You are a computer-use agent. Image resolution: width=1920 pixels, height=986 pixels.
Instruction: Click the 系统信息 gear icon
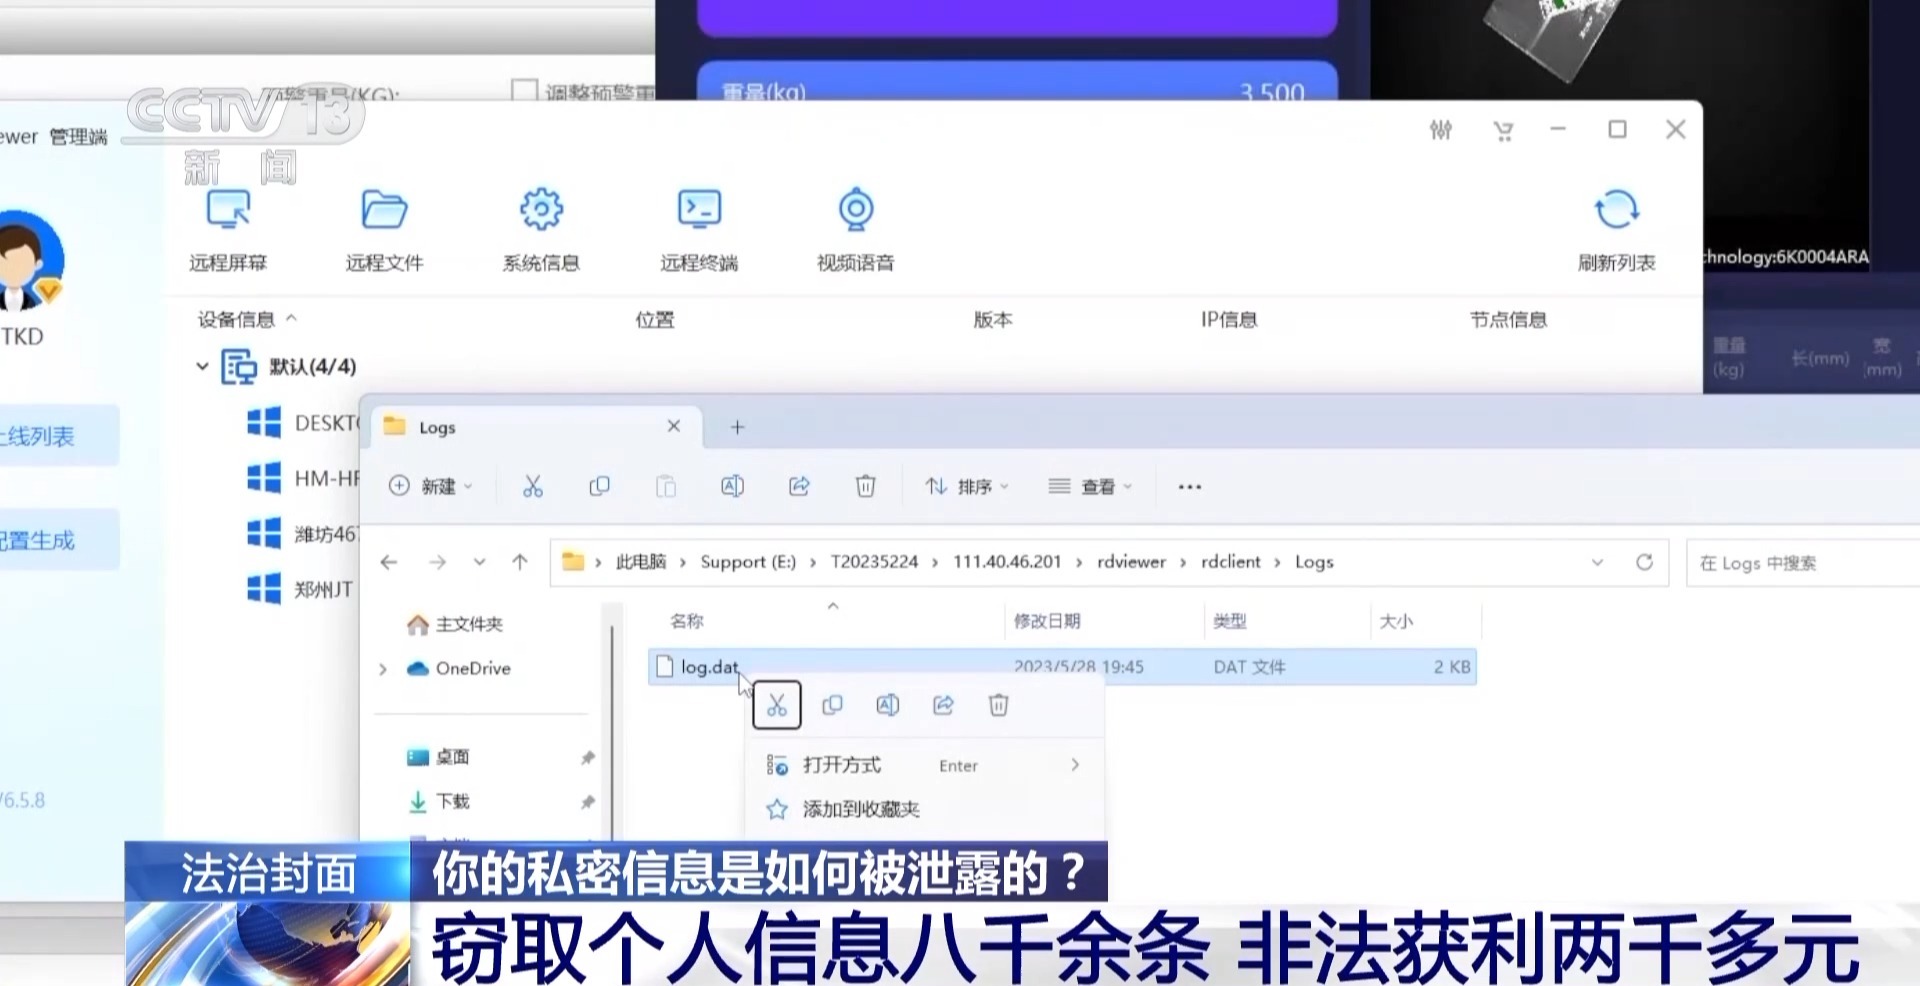[x=541, y=209]
